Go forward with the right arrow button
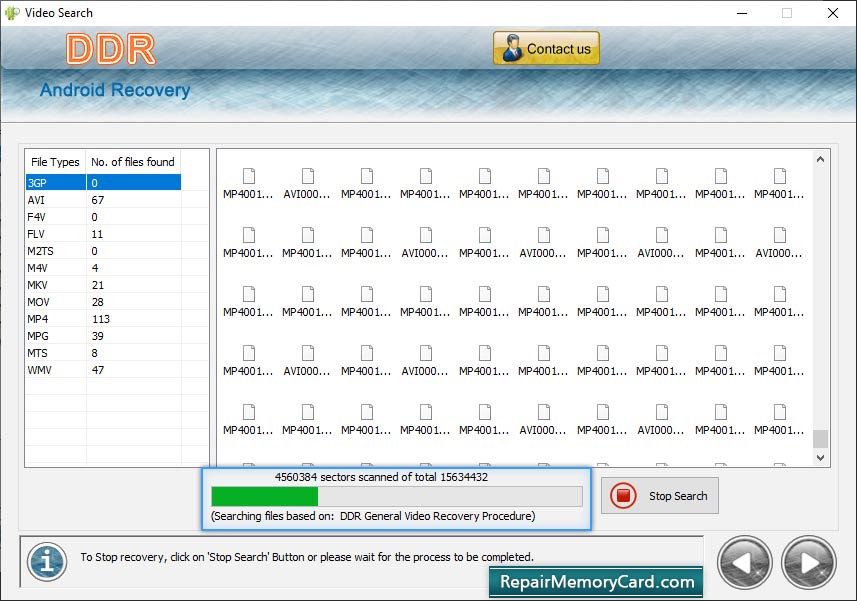The height and width of the screenshot is (601, 857). click(809, 563)
